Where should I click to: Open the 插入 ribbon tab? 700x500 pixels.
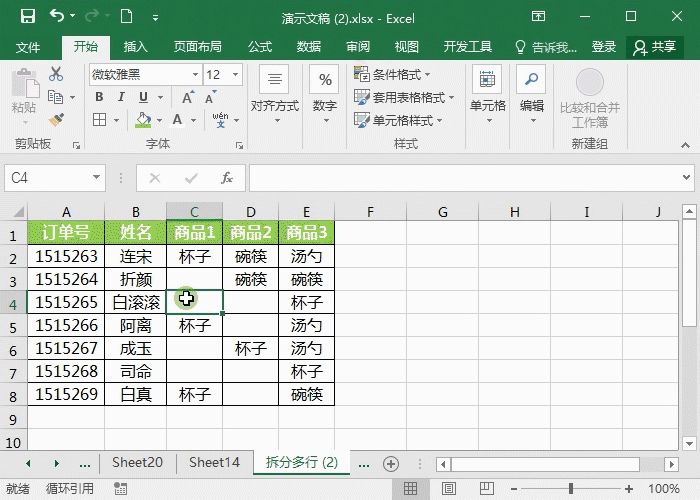point(135,47)
